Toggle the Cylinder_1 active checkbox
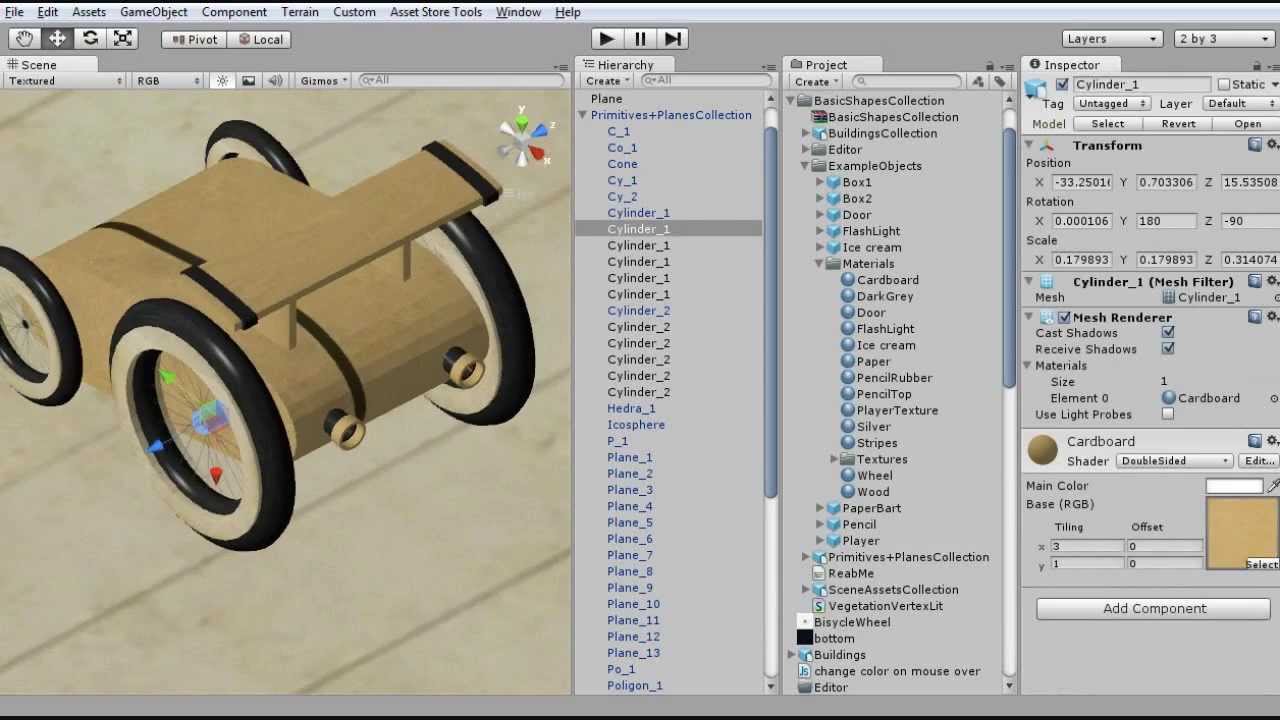This screenshot has width=1280, height=720. point(1062,85)
